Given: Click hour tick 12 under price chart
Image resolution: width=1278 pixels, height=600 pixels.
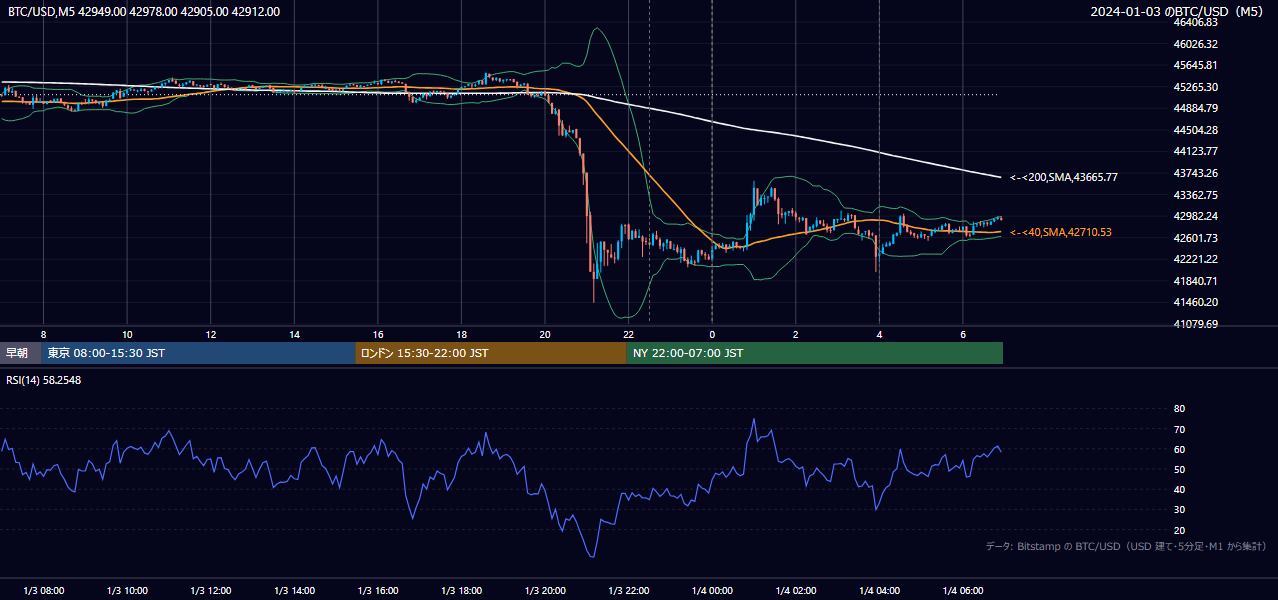Looking at the screenshot, I should tap(211, 334).
